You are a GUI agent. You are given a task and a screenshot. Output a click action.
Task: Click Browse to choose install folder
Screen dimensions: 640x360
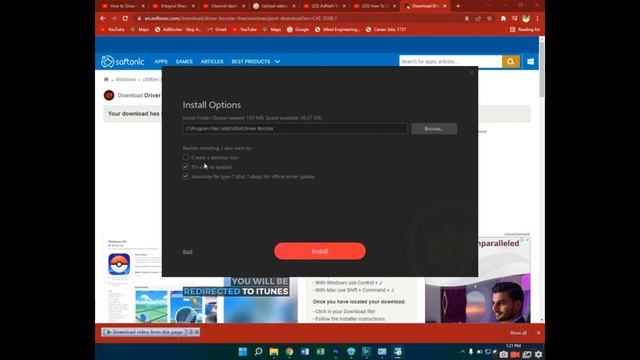[434, 129]
